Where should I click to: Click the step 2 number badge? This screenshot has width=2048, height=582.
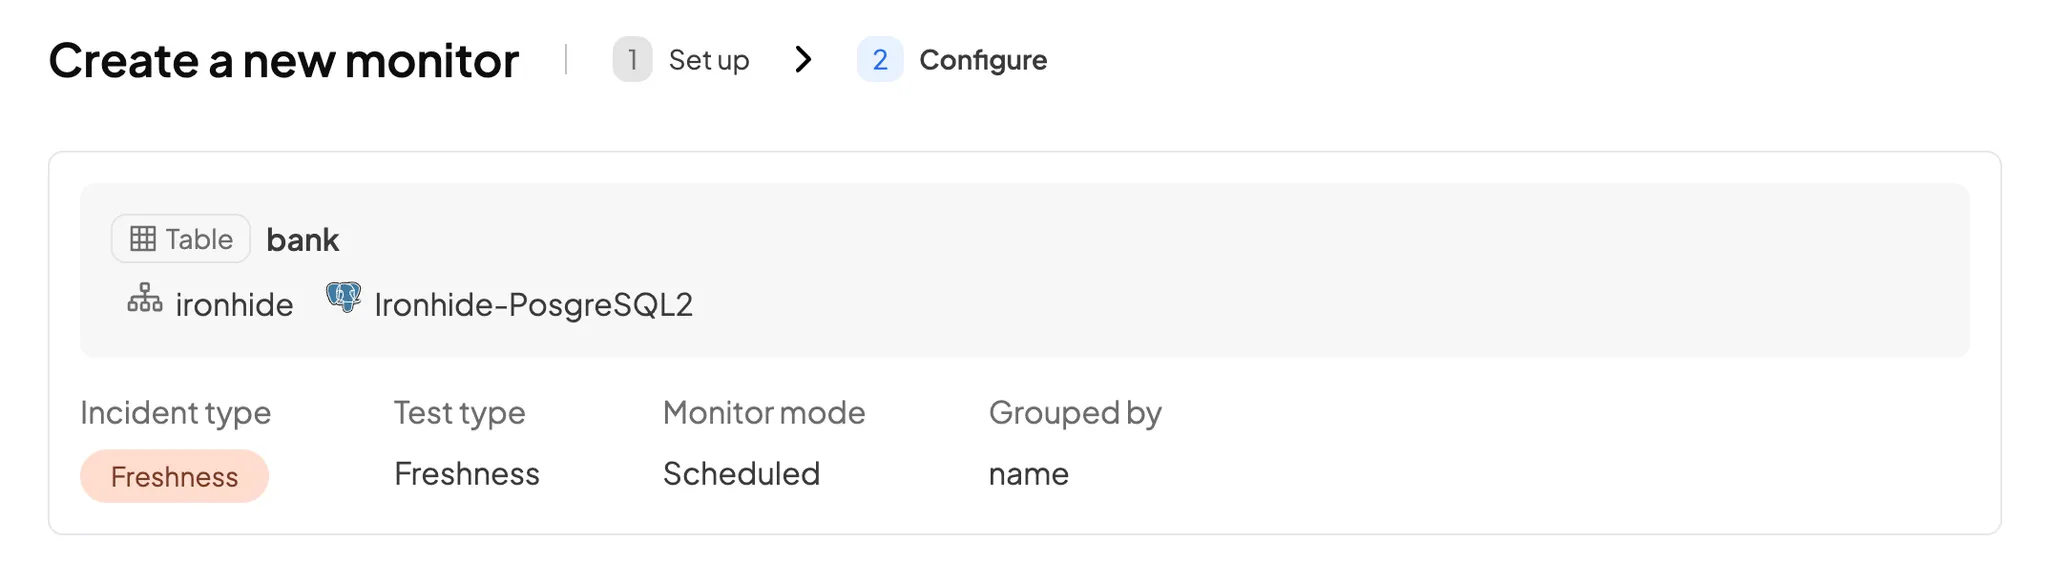point(880,60)
